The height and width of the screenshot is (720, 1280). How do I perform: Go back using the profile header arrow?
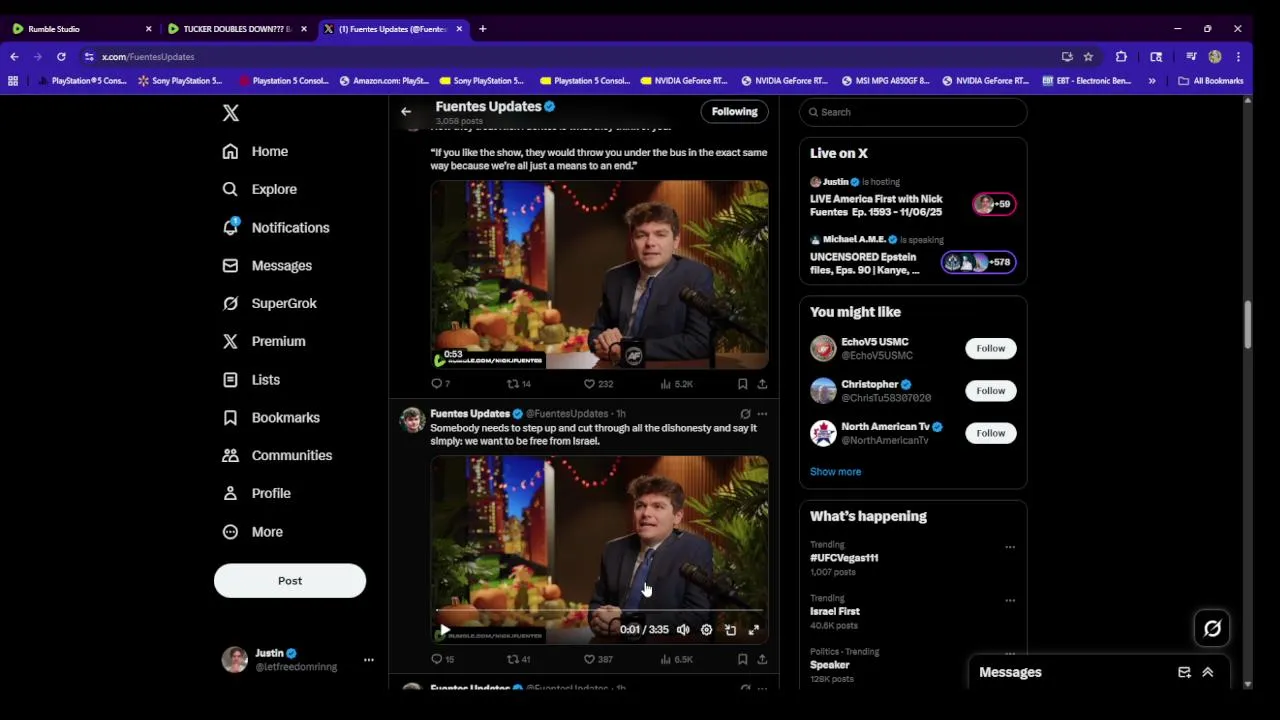point(406,112)
